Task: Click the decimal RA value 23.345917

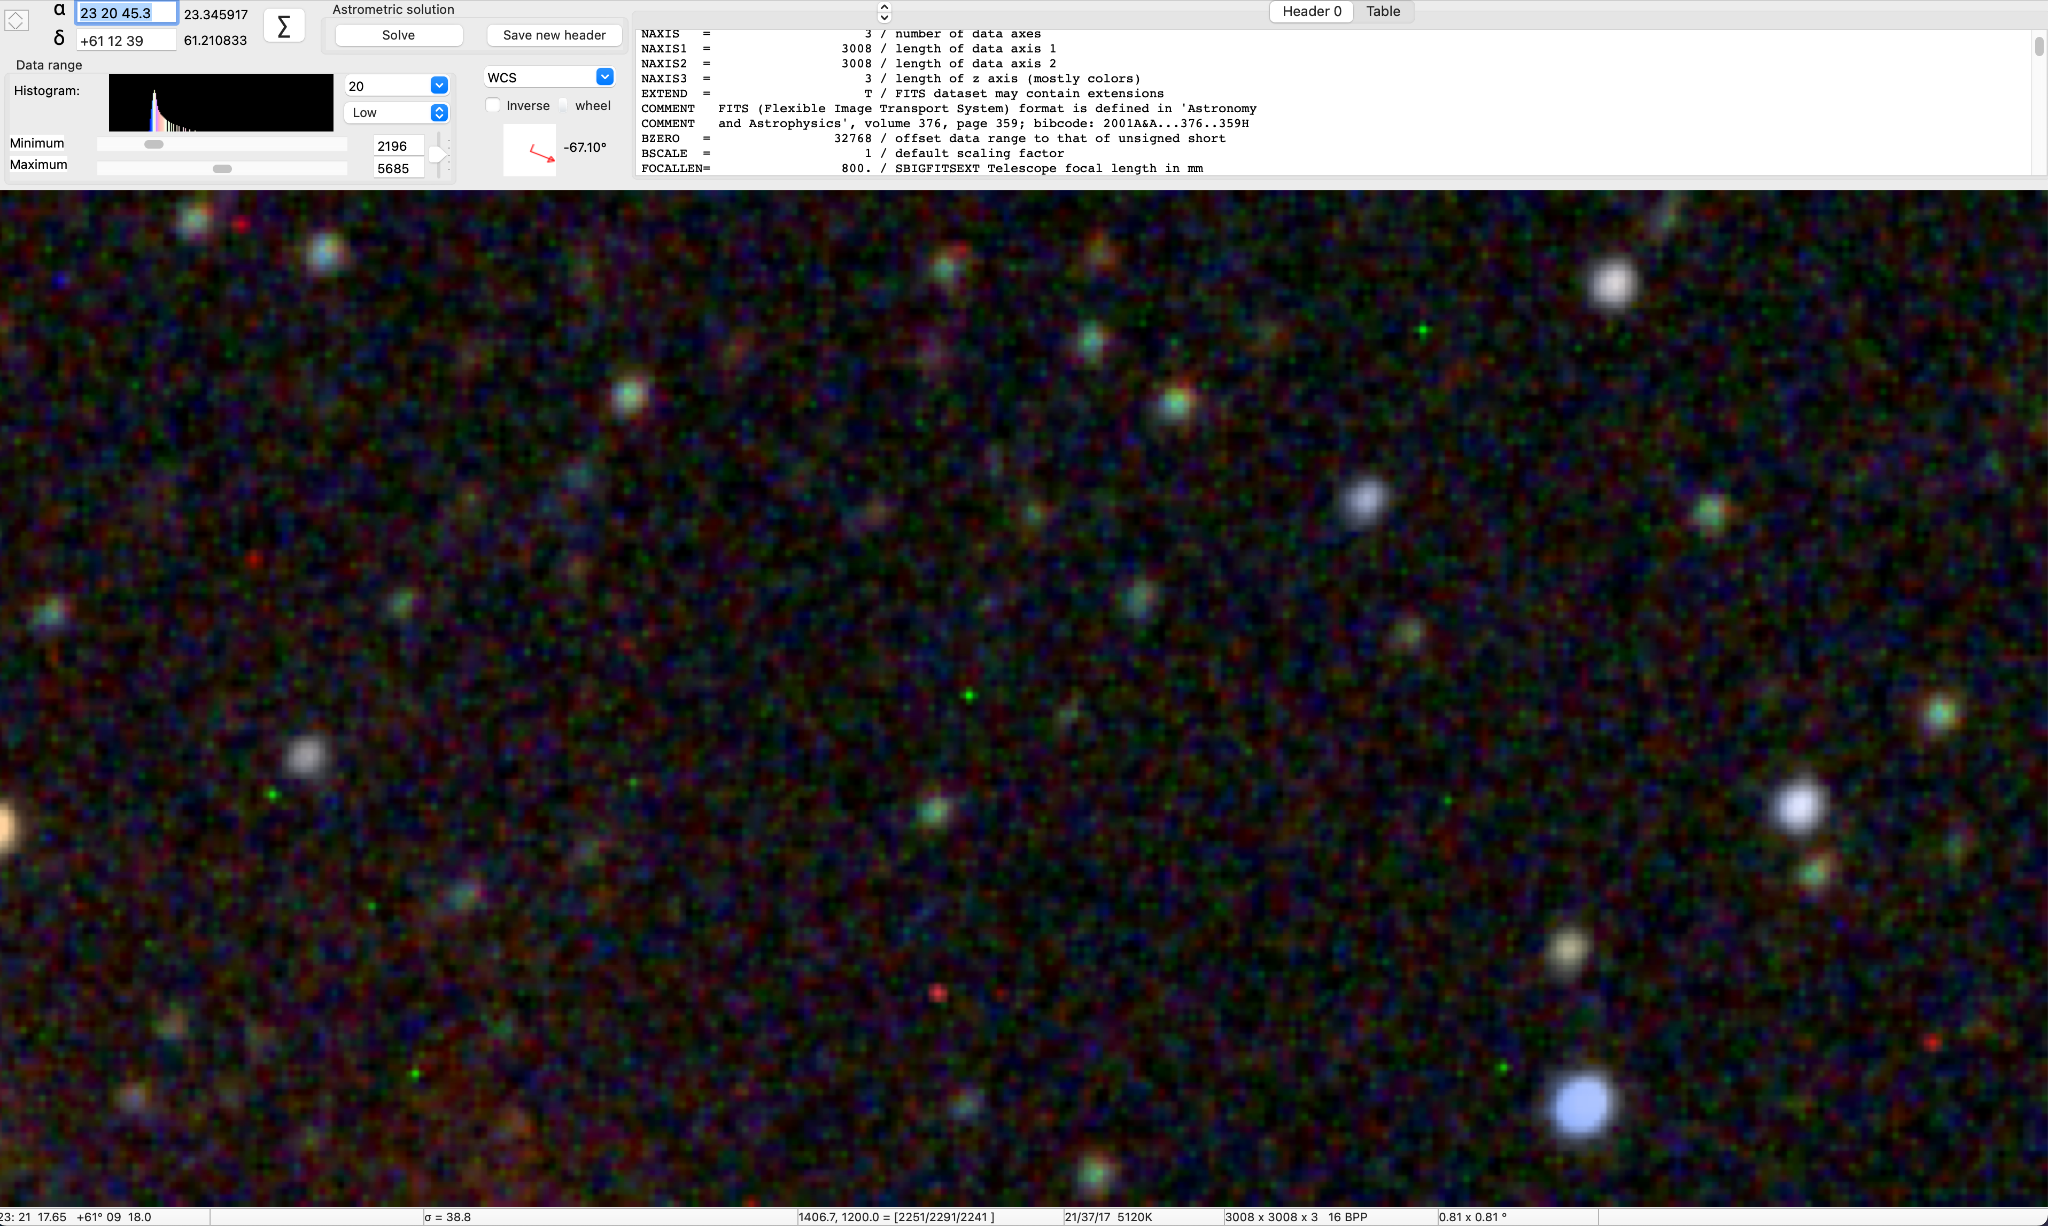Action: 216,15
